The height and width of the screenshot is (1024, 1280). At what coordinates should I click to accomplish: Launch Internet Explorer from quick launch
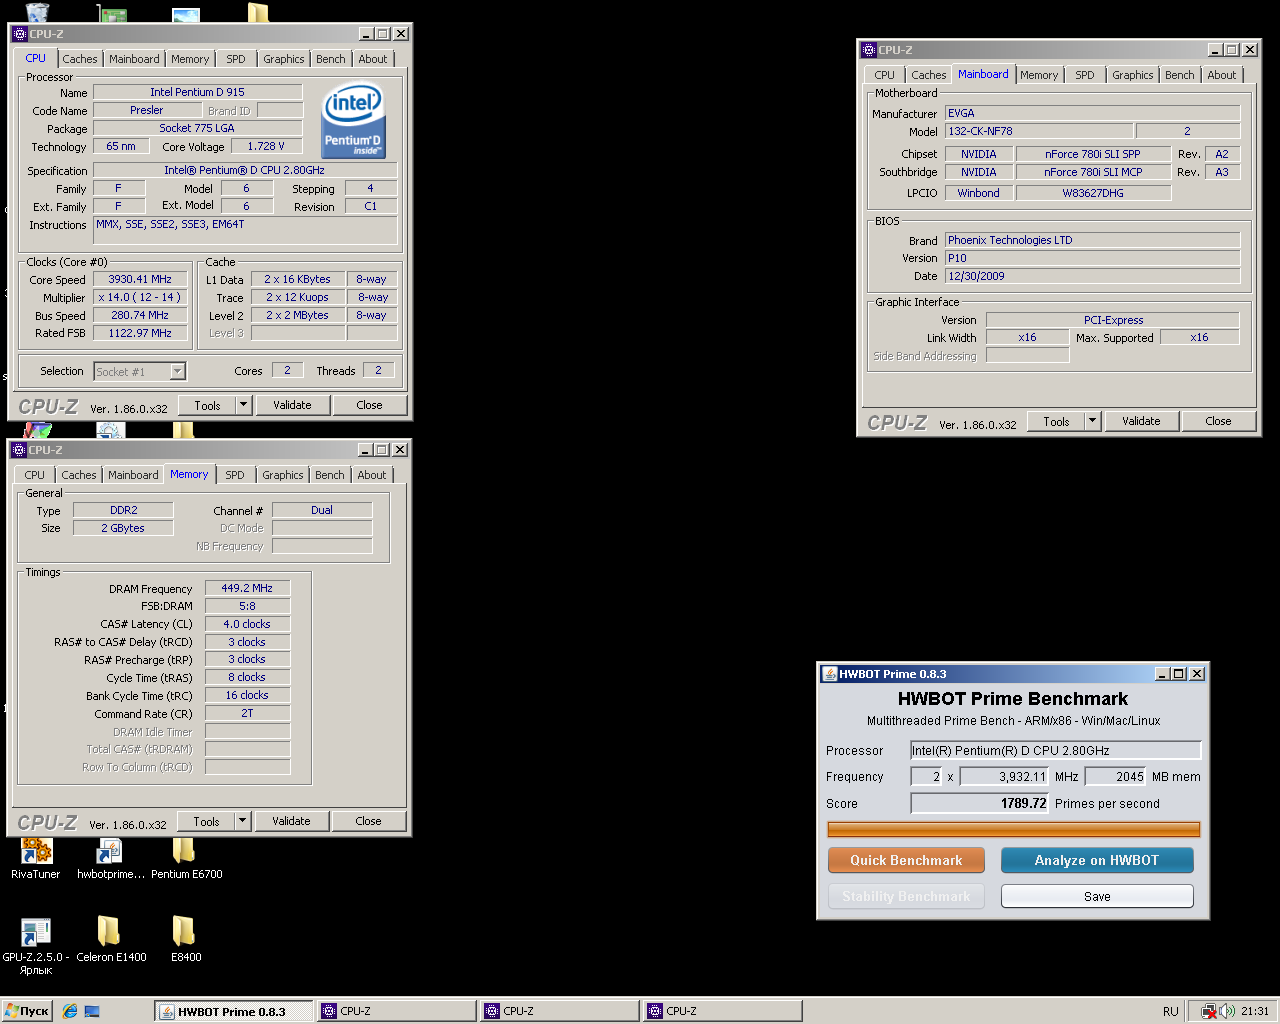(x=70, y=1011)
